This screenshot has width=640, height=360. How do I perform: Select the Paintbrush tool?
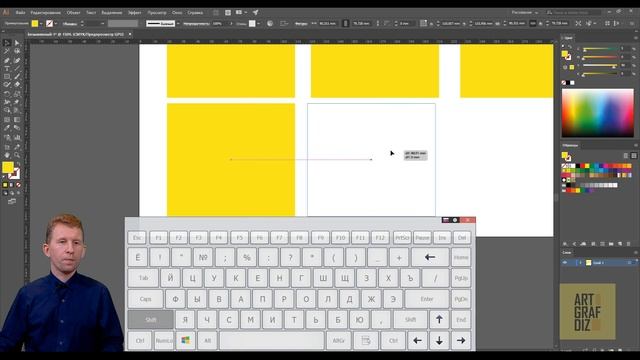point(17,76)
